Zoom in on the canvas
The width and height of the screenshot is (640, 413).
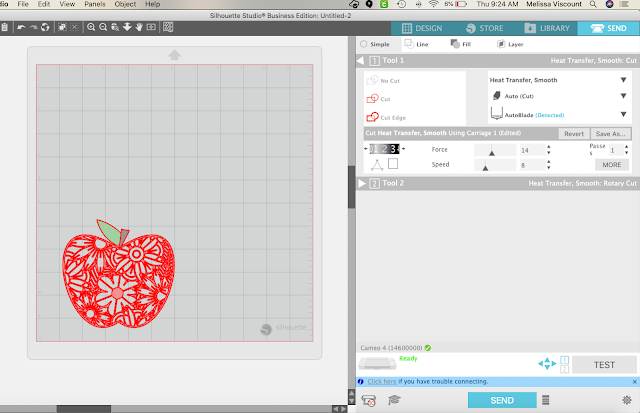click(91, 27)
